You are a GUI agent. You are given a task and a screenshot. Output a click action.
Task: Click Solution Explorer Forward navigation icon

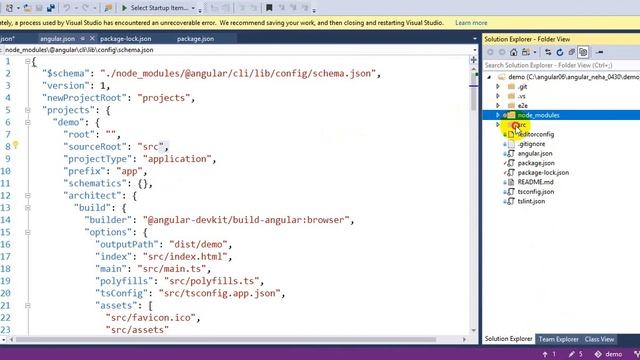tap(502, 52)
